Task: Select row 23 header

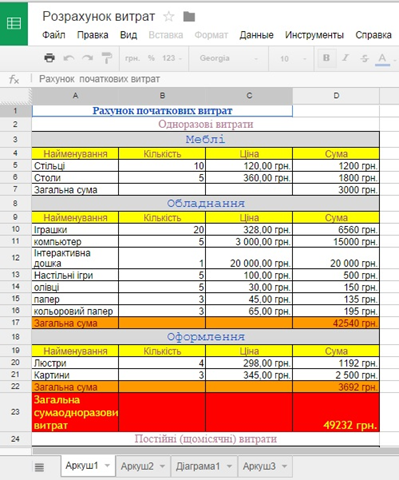Action: (15, 412)
